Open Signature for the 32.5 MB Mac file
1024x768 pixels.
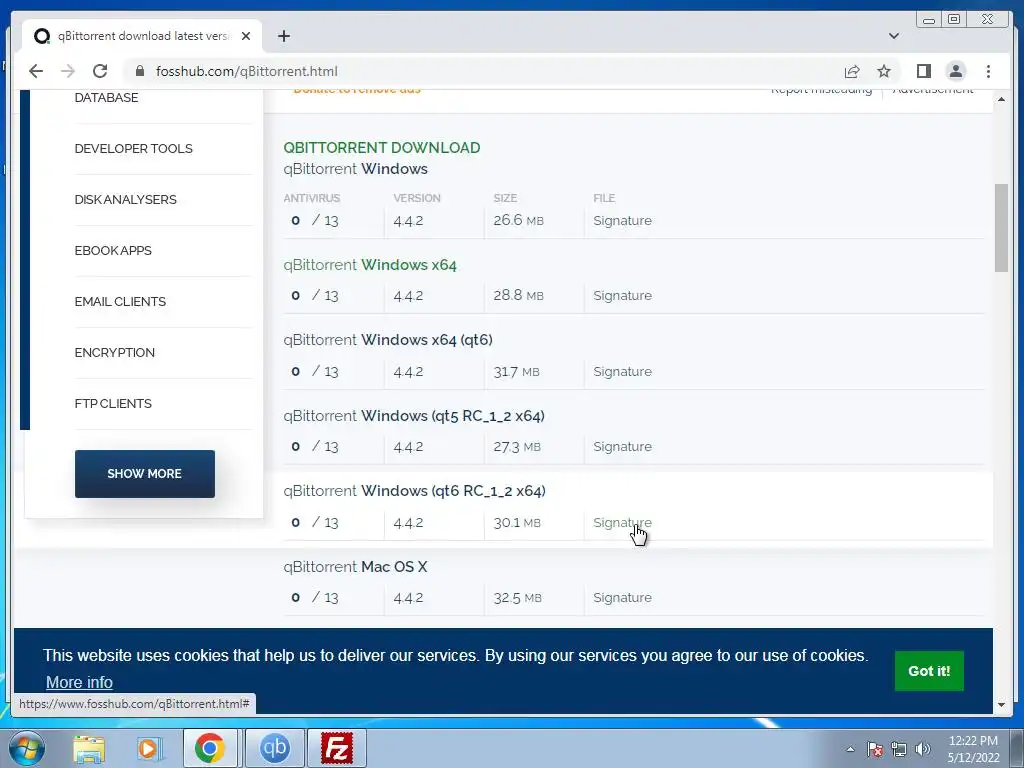(x=622, y=598)
